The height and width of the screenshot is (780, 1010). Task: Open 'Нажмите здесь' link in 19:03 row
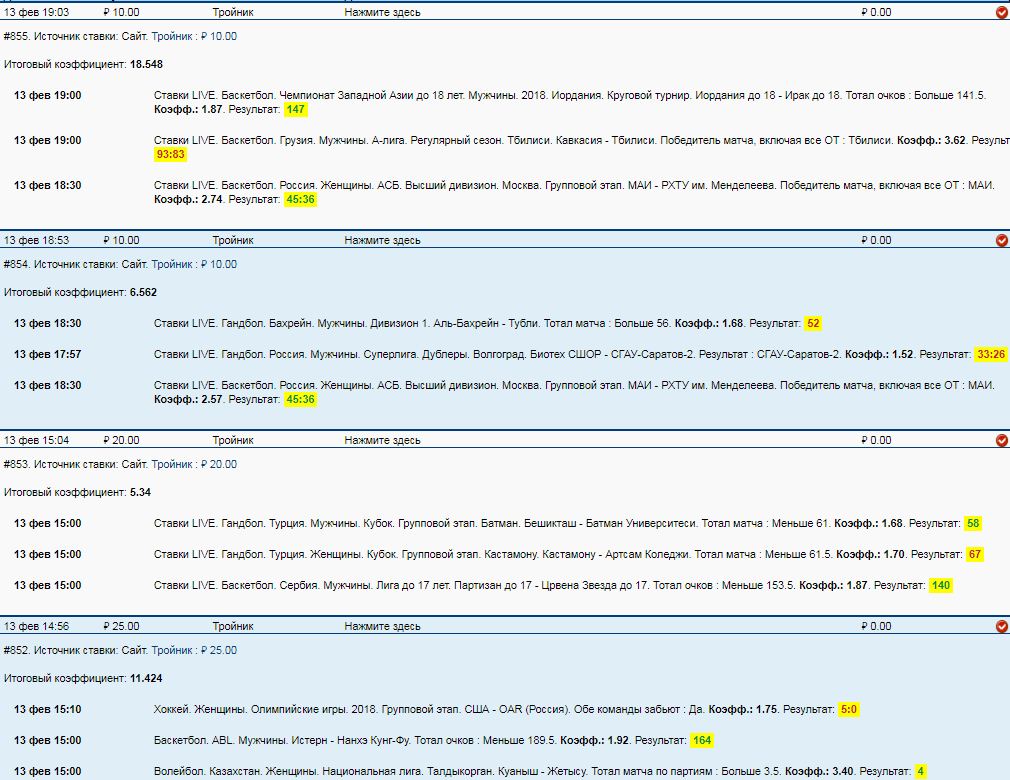pos(382,13)
